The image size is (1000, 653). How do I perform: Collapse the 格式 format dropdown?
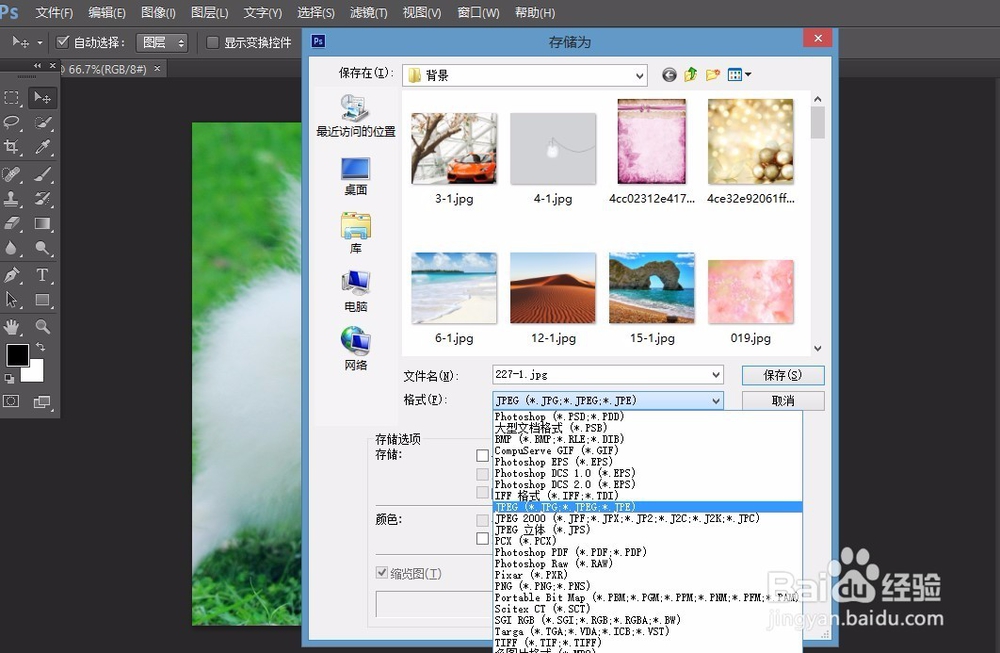716,400
